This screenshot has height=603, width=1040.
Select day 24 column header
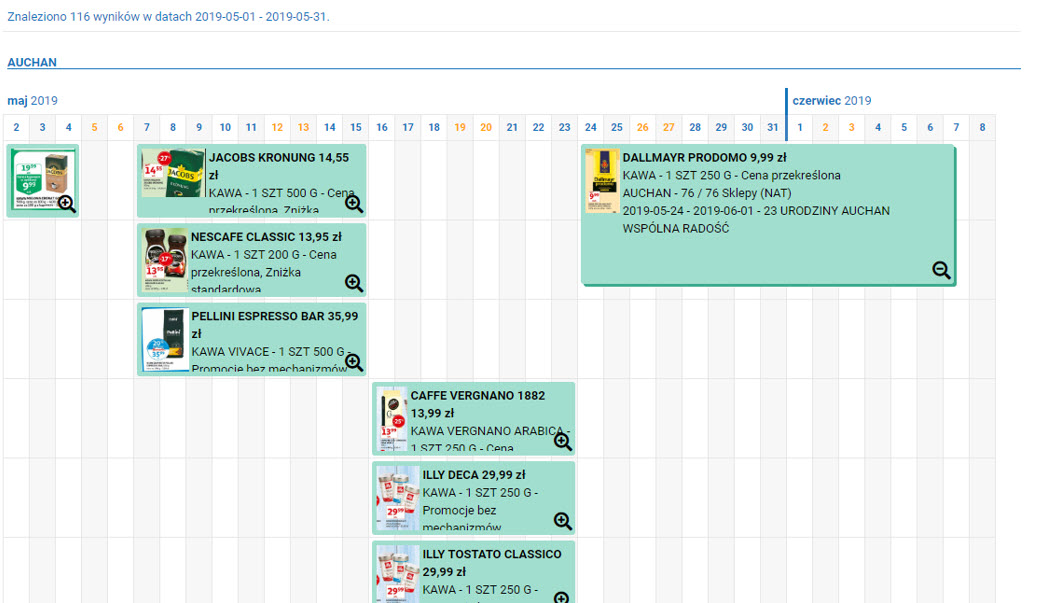pyautogui.click(x=590, y=127)
